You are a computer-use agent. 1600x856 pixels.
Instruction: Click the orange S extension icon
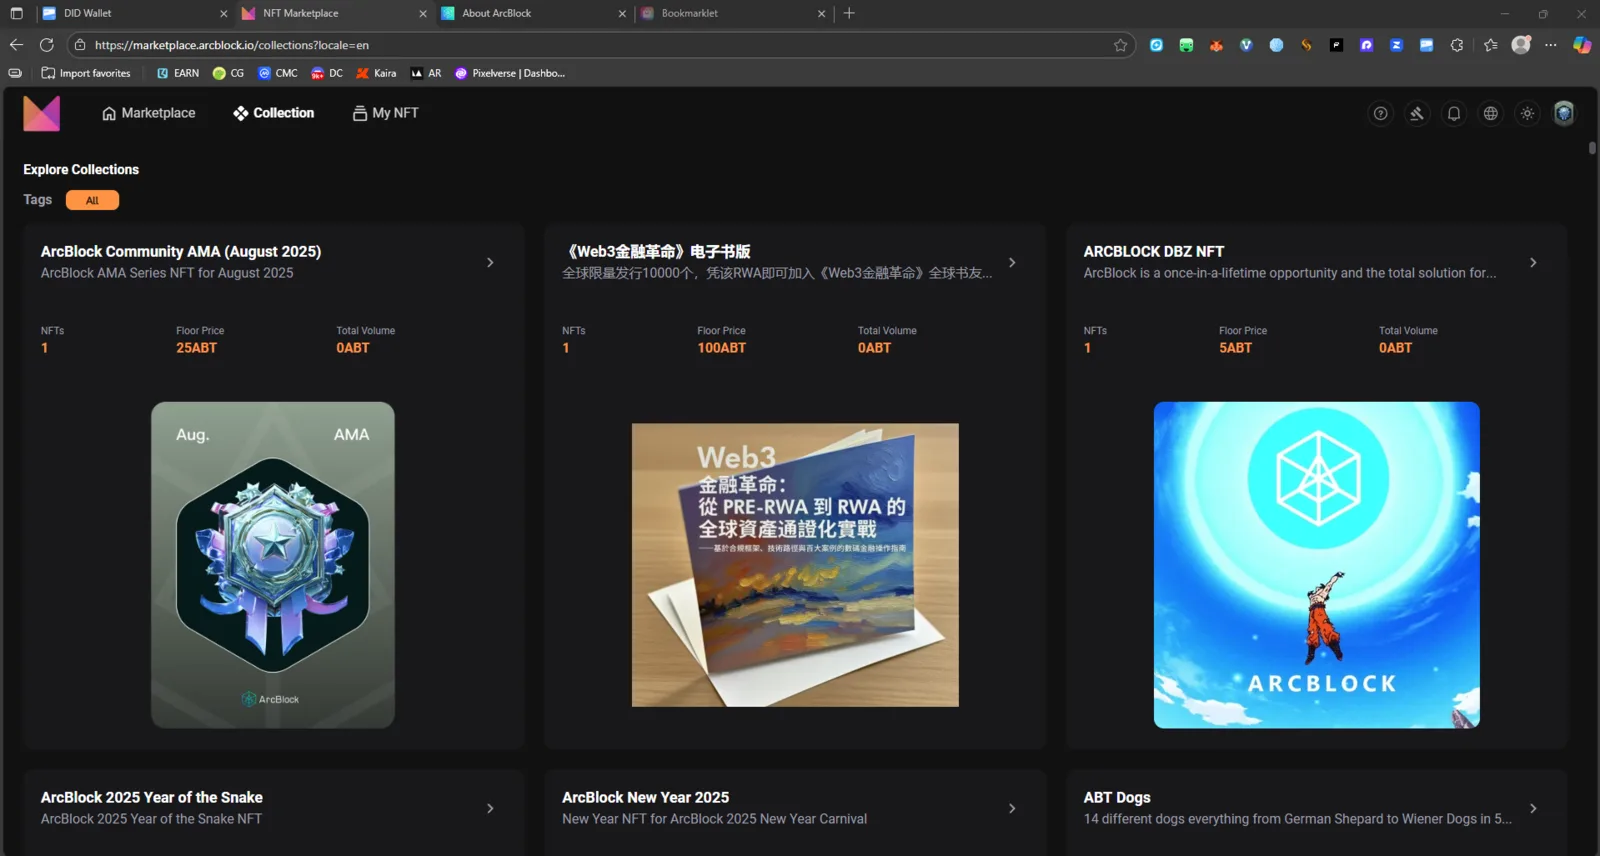pyautogui.click(x=1306, y=45)
